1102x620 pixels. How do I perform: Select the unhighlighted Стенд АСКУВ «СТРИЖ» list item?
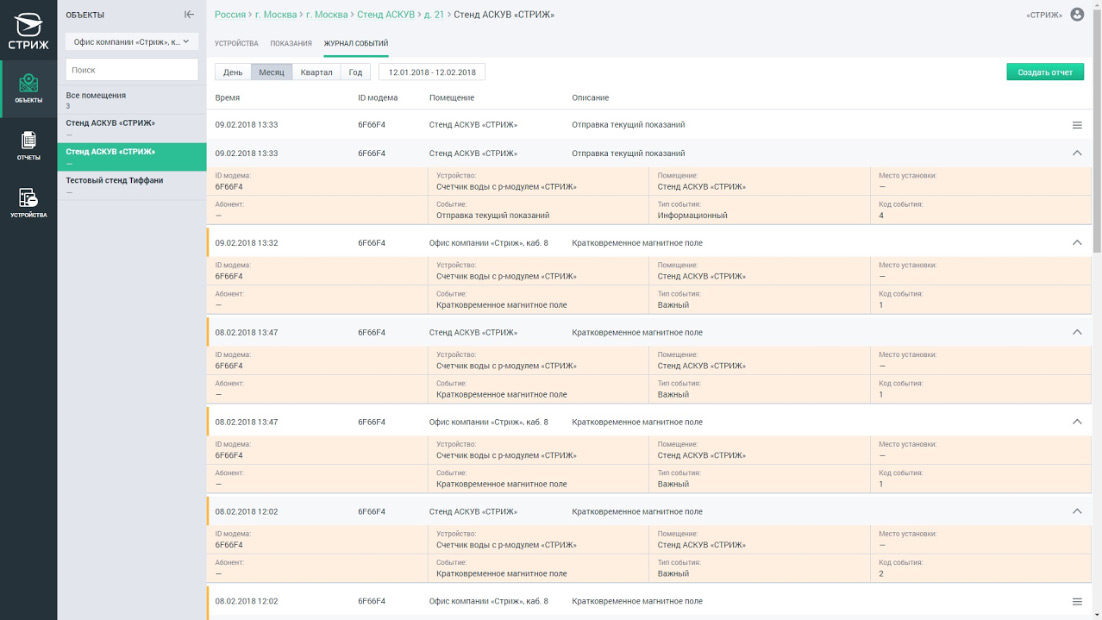(131, 128)
